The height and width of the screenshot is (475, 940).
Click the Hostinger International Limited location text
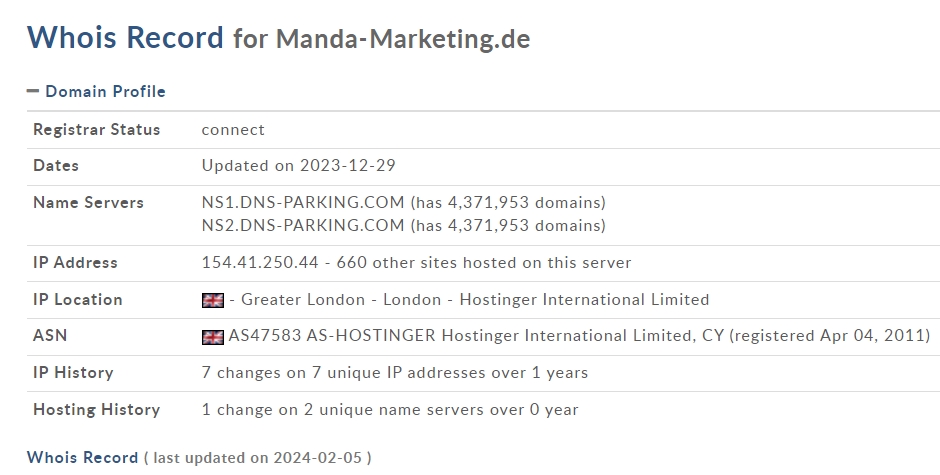point(584,299)
